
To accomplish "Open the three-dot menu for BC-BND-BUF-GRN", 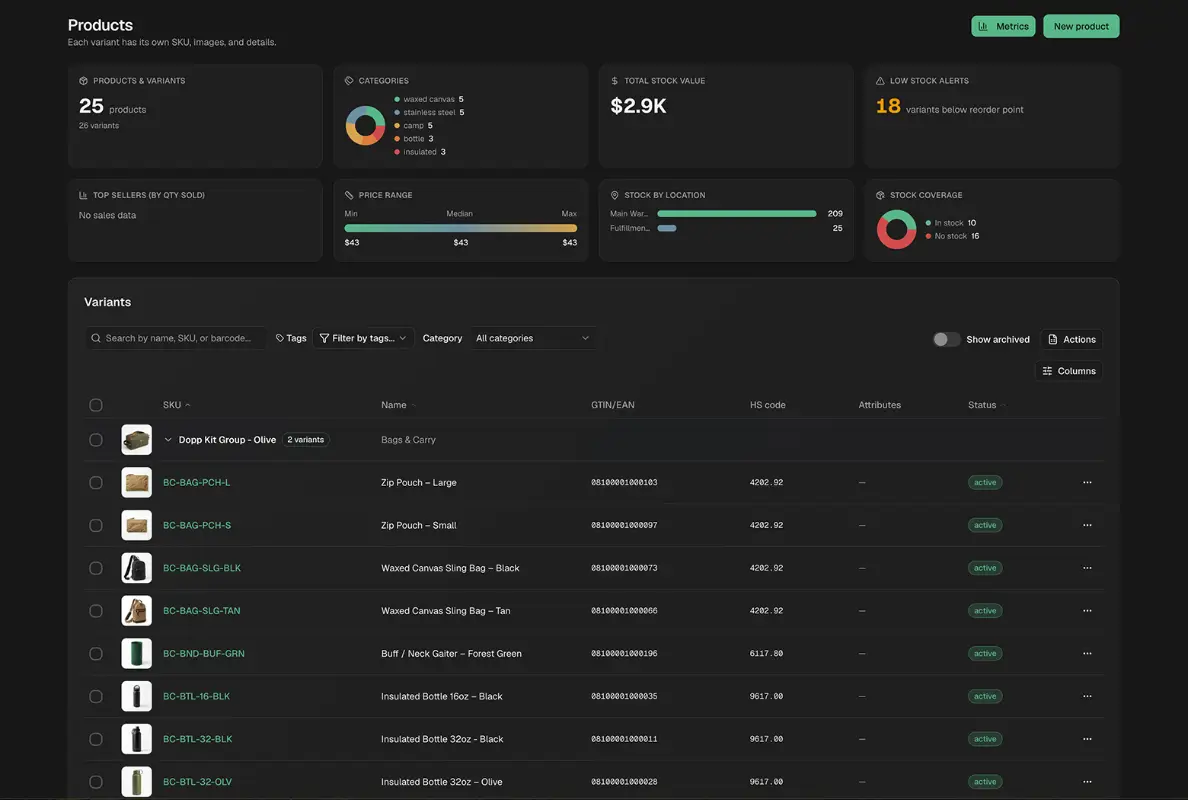I will click(1087, 653).
